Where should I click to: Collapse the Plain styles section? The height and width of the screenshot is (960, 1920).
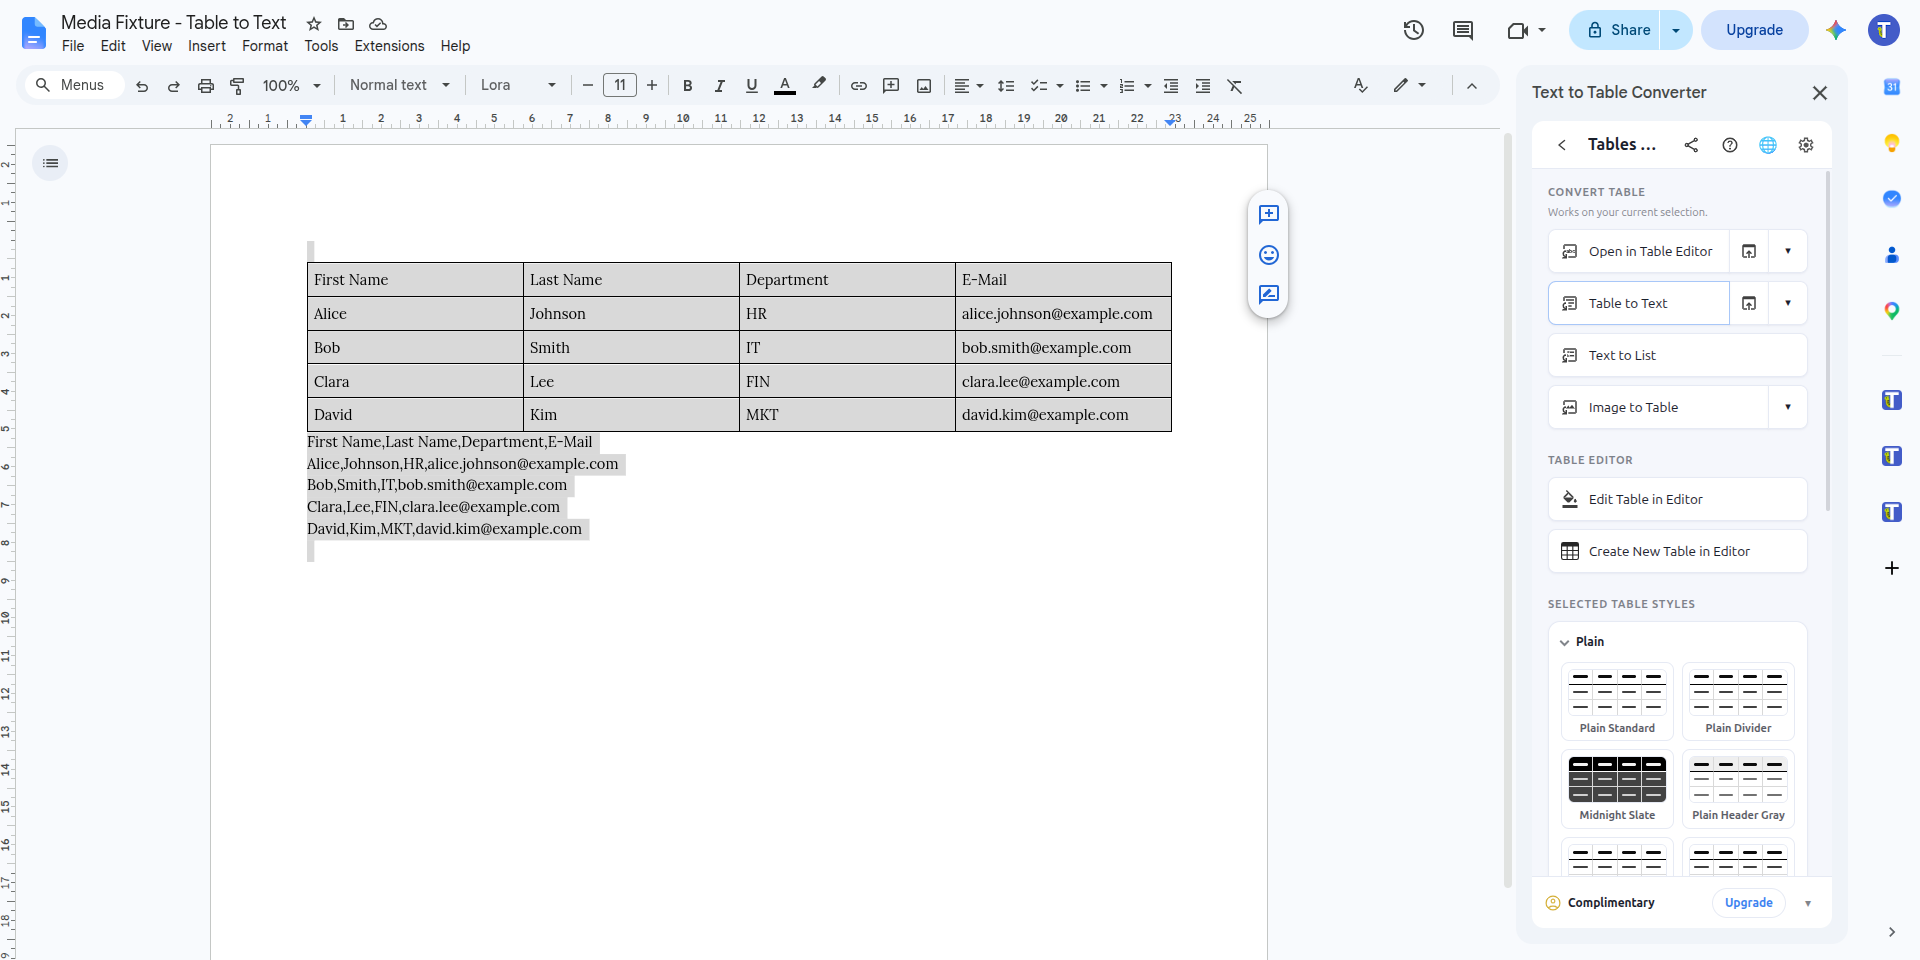tap(1565, 642)
